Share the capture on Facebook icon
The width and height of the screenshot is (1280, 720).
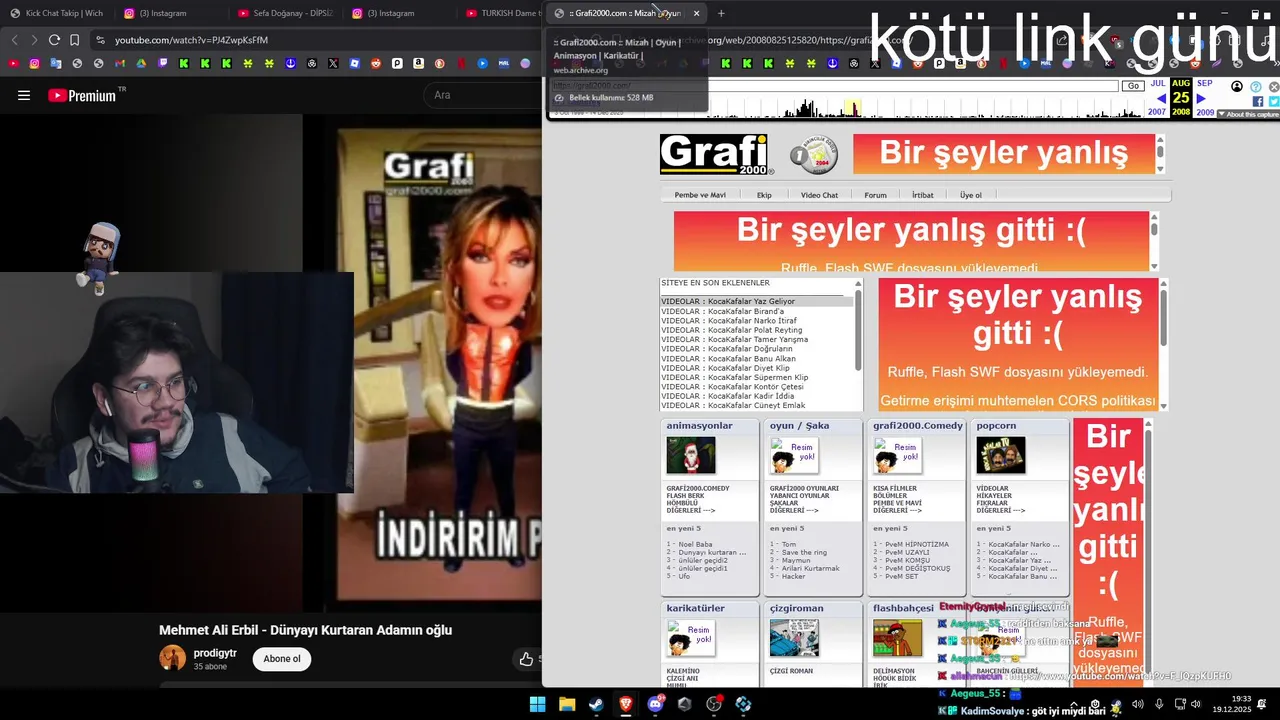pyautogui.click(x=1258, y=102)
